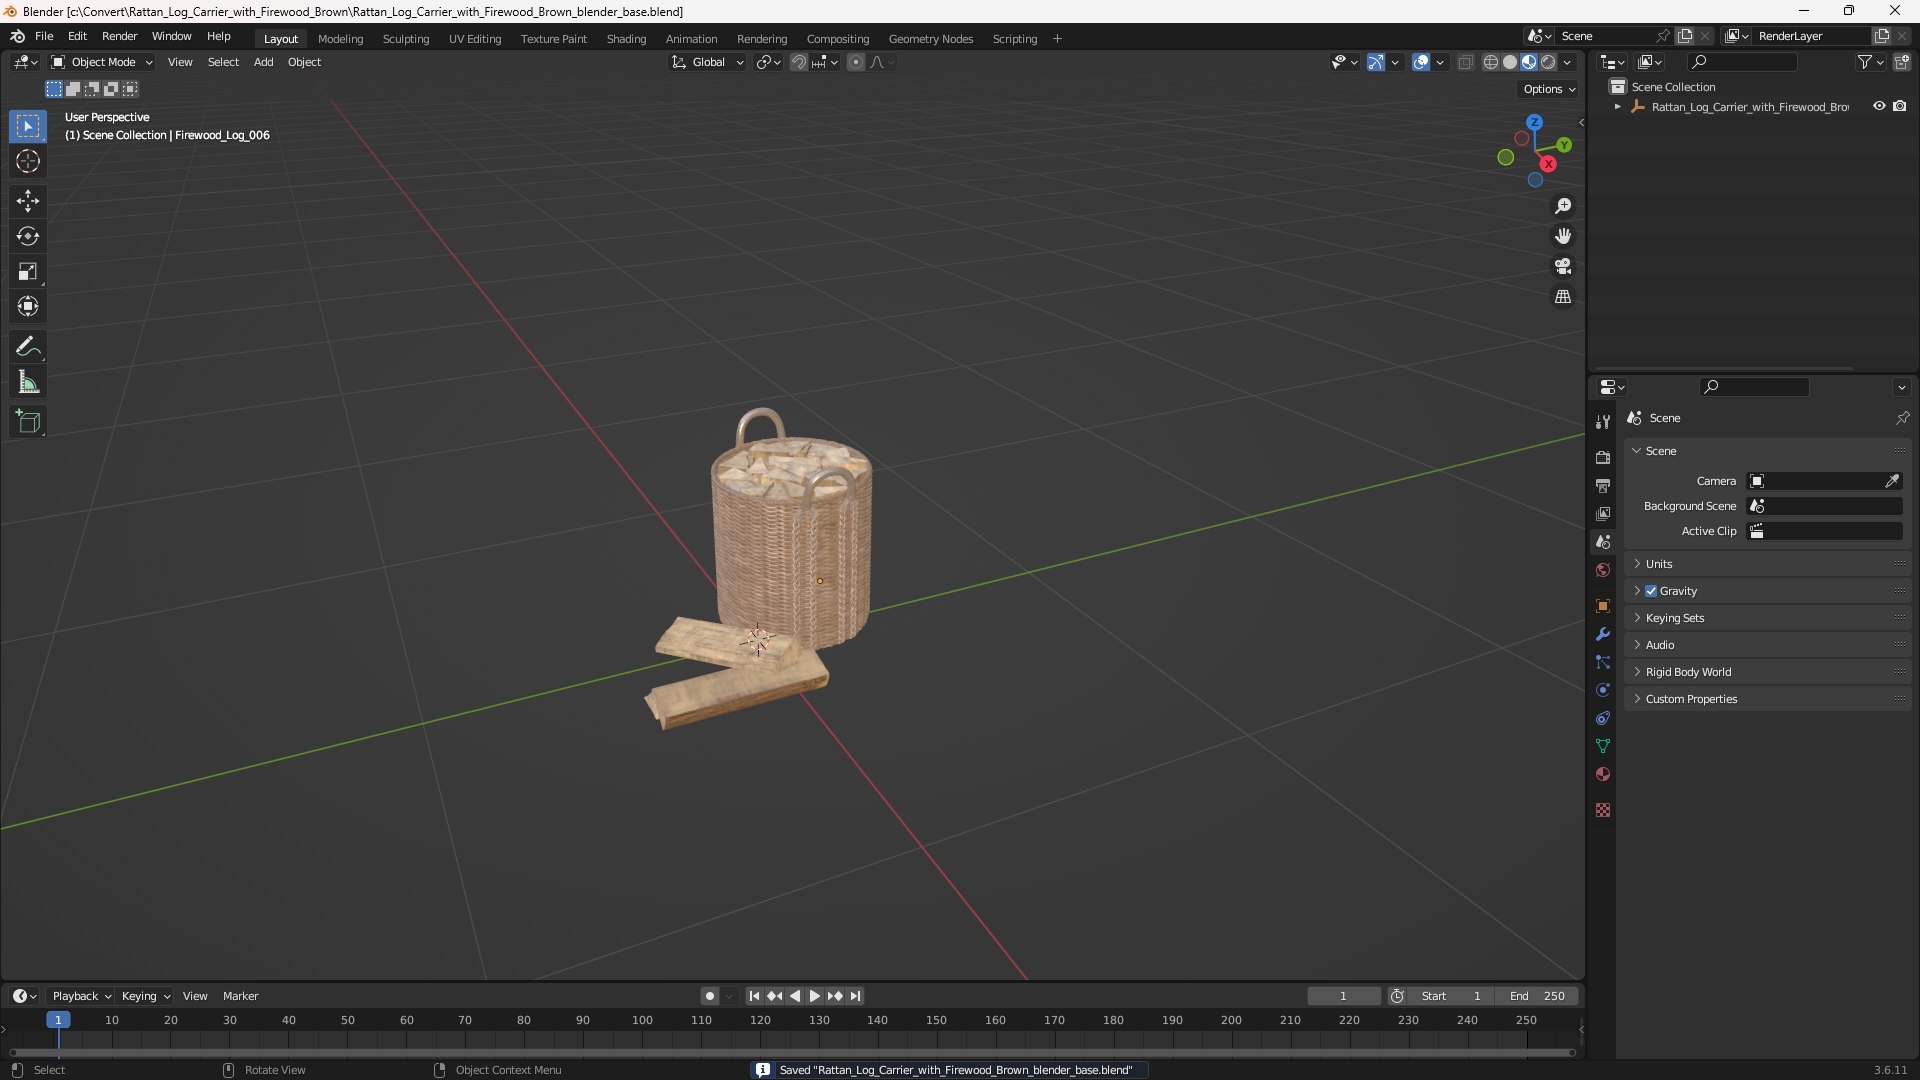This screenshot has width=1920, height=1080.
Task: Activate the Move tool
Action: (x=28, y=201)
